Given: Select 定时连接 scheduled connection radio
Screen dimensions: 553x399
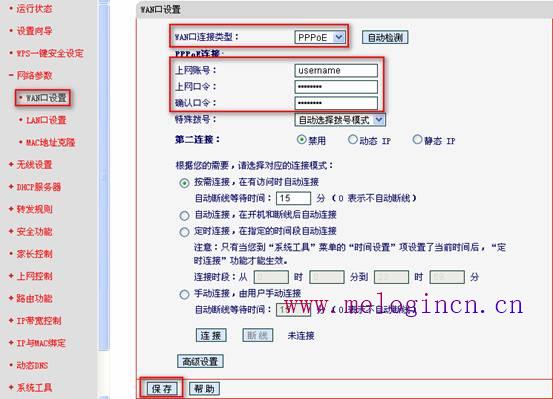Looking at the screenshot, I should (x=184, y=232).
